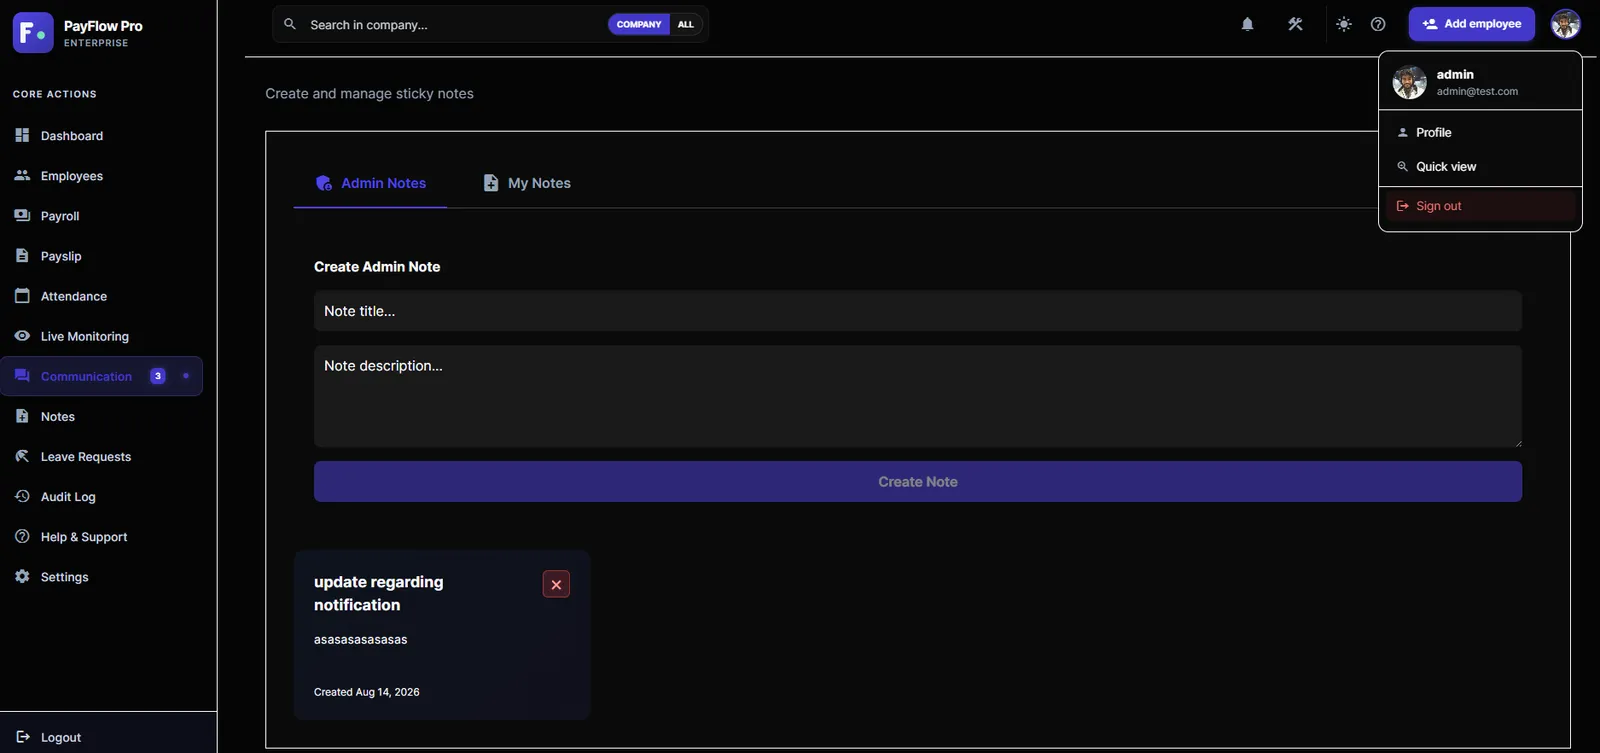Select COMPANY search scope
Viewport: 1600px width, 753px height.
639,24
